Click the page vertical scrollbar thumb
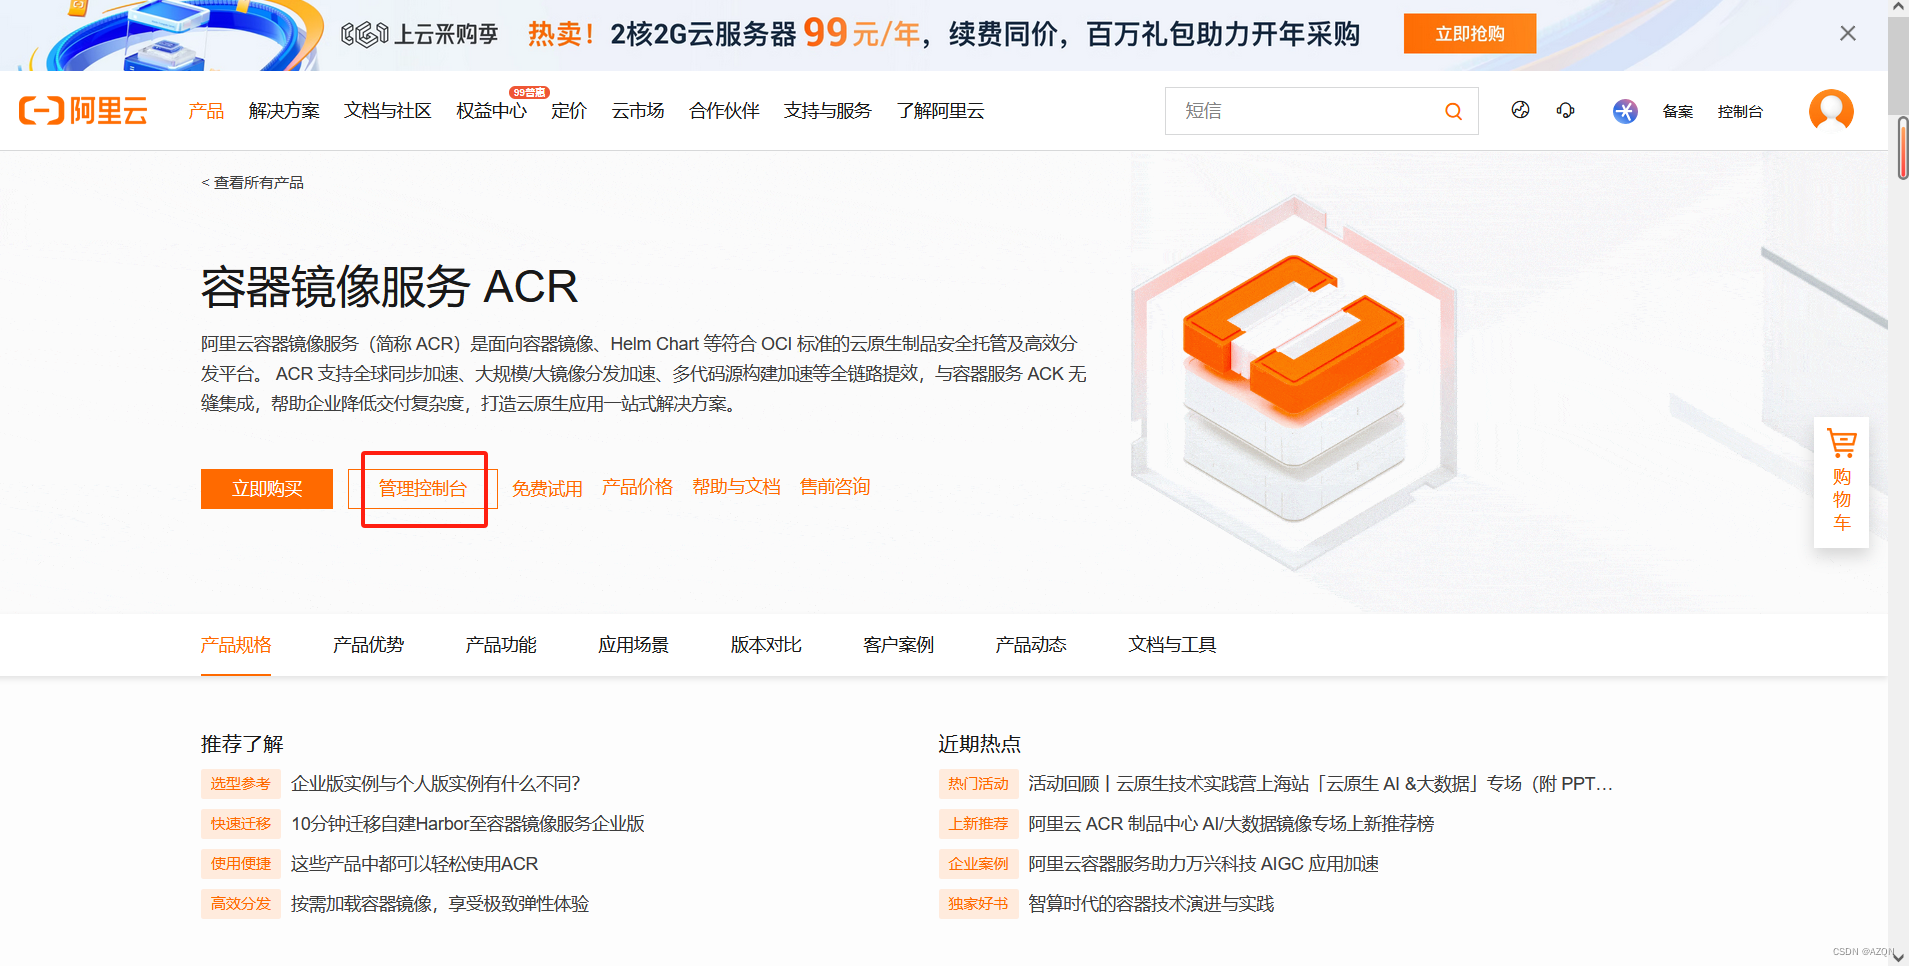Screen dimensions: 1909x966 point(1898,66)
